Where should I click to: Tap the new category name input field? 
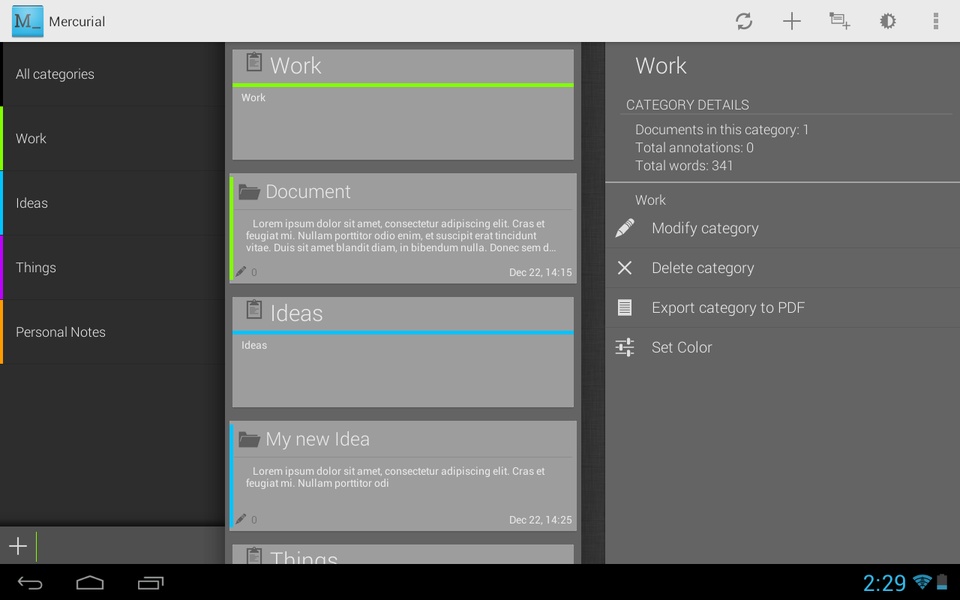tap(129, 546)
